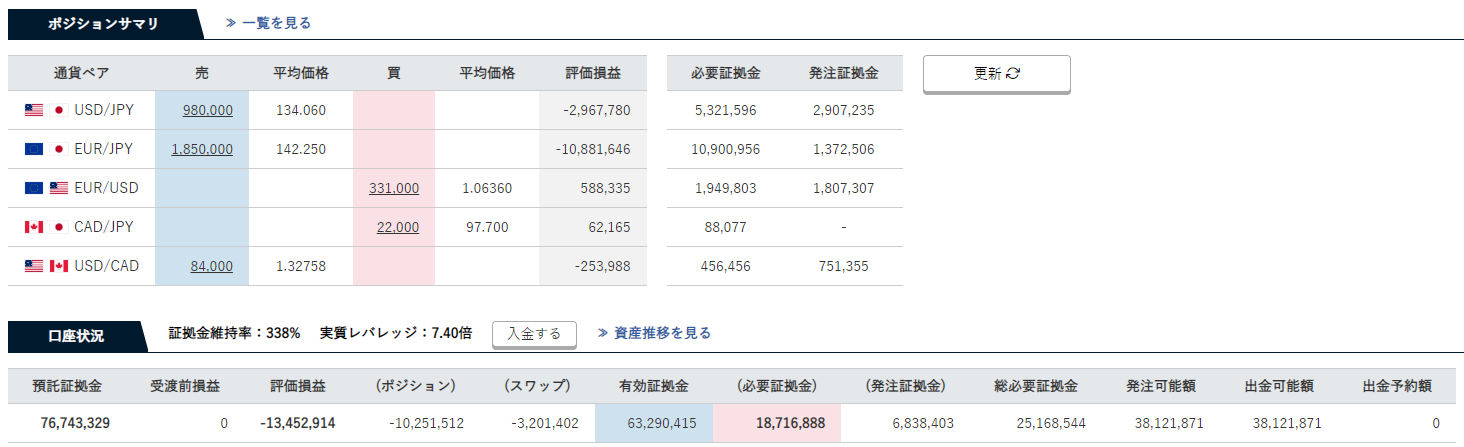Select the ポジションサマリ section tab
Screen dimensions: 1464x447
103,23
